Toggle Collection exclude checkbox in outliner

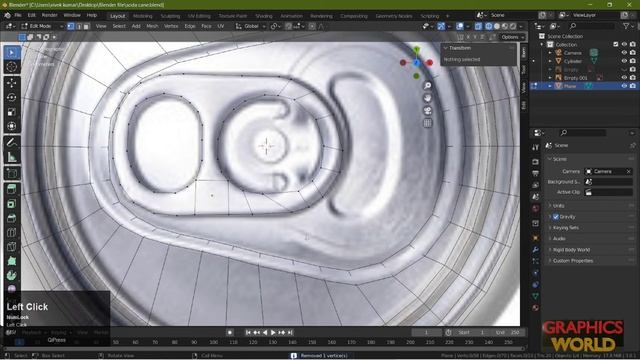(x=616, y=44)
